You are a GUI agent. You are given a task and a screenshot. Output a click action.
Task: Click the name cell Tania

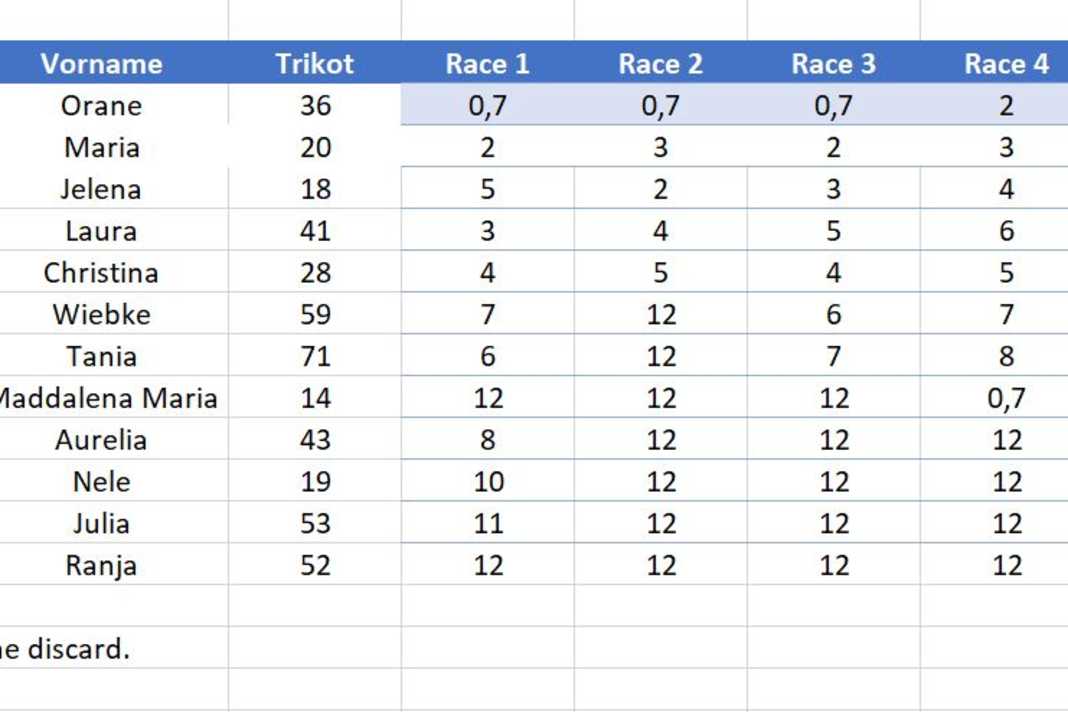[101, 357]
